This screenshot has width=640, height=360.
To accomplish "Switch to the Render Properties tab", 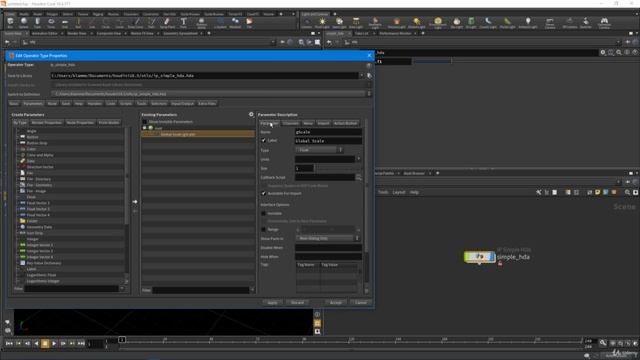I will (x=47, y=122).
